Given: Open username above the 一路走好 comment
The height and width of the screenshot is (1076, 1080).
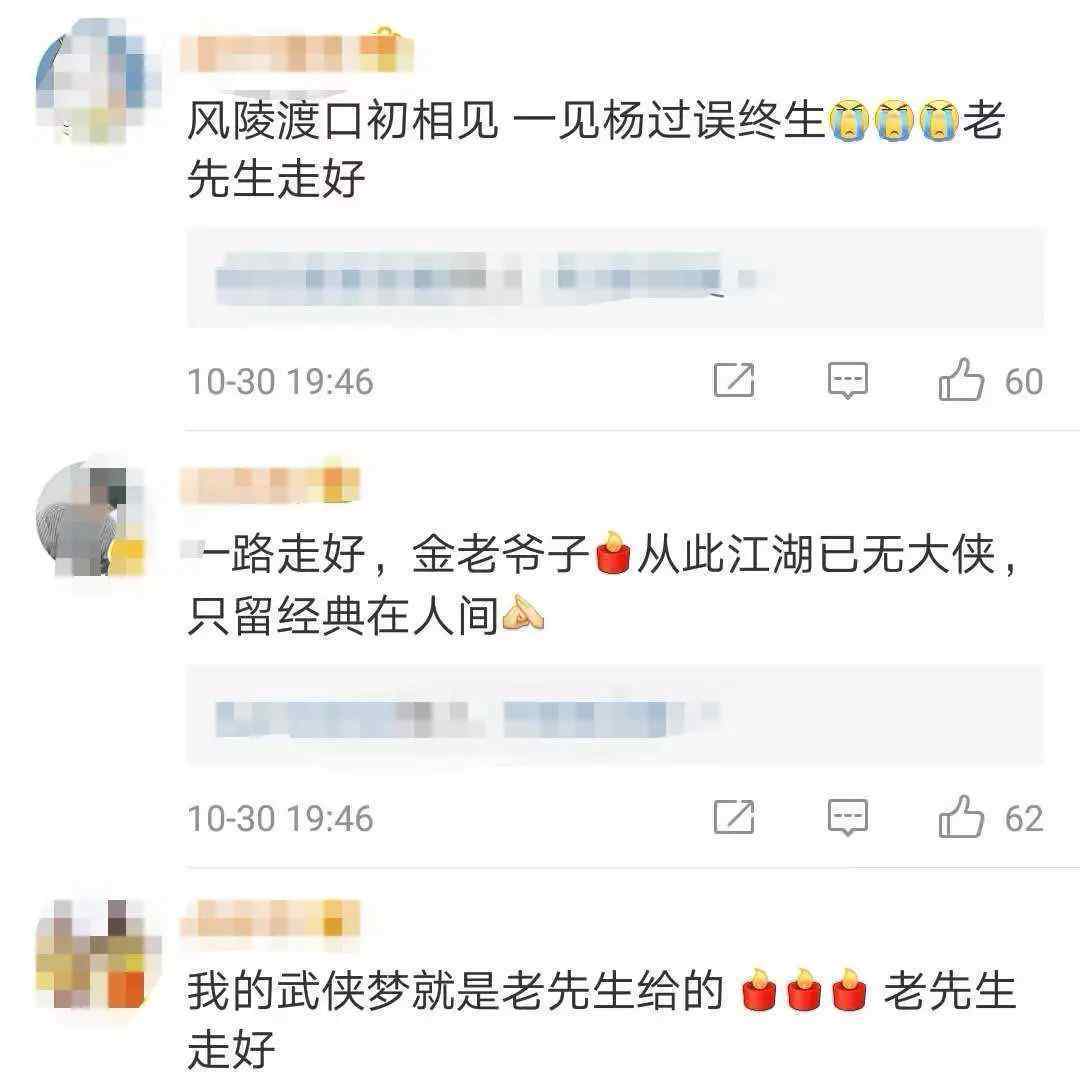Looking at the screenshot, I should coord(270,484).
